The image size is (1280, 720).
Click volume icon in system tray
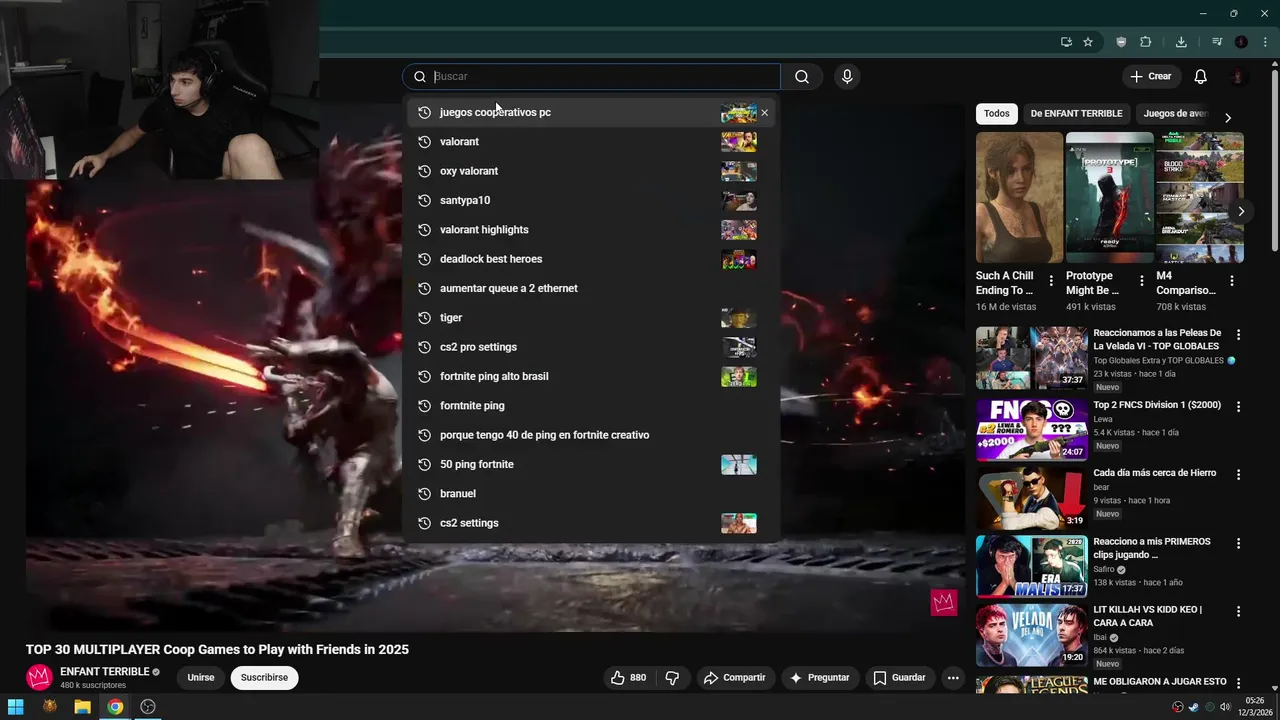point(1226,707)
